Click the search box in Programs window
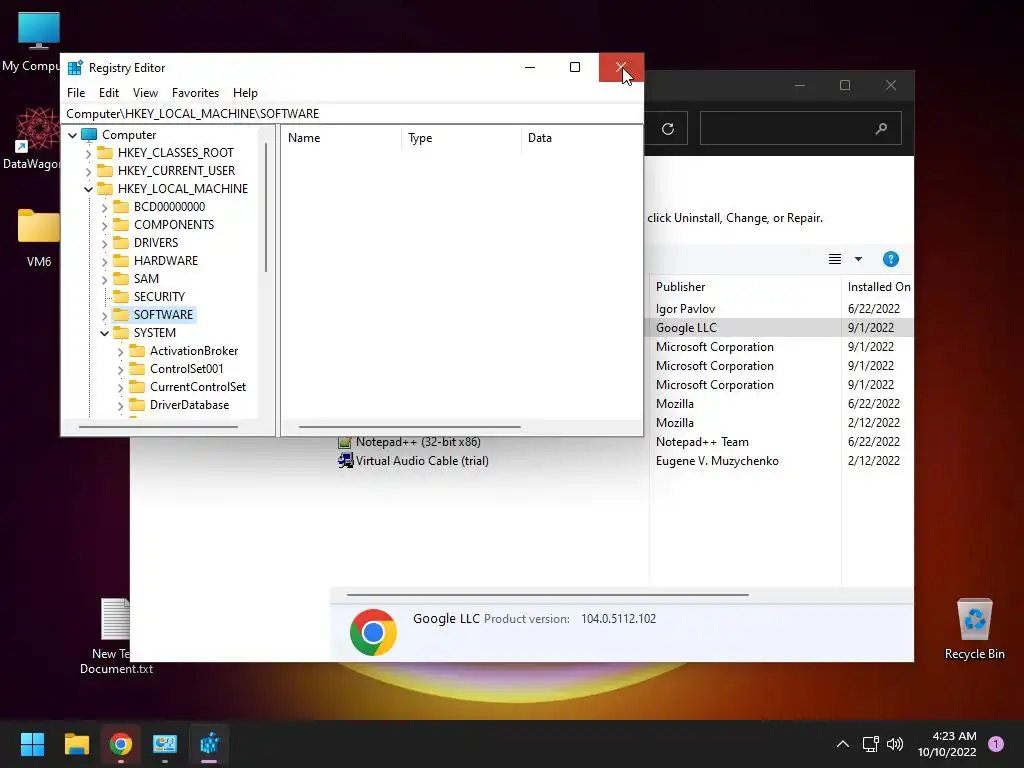This screenshot has height=768, width=1024. point(801,128)
